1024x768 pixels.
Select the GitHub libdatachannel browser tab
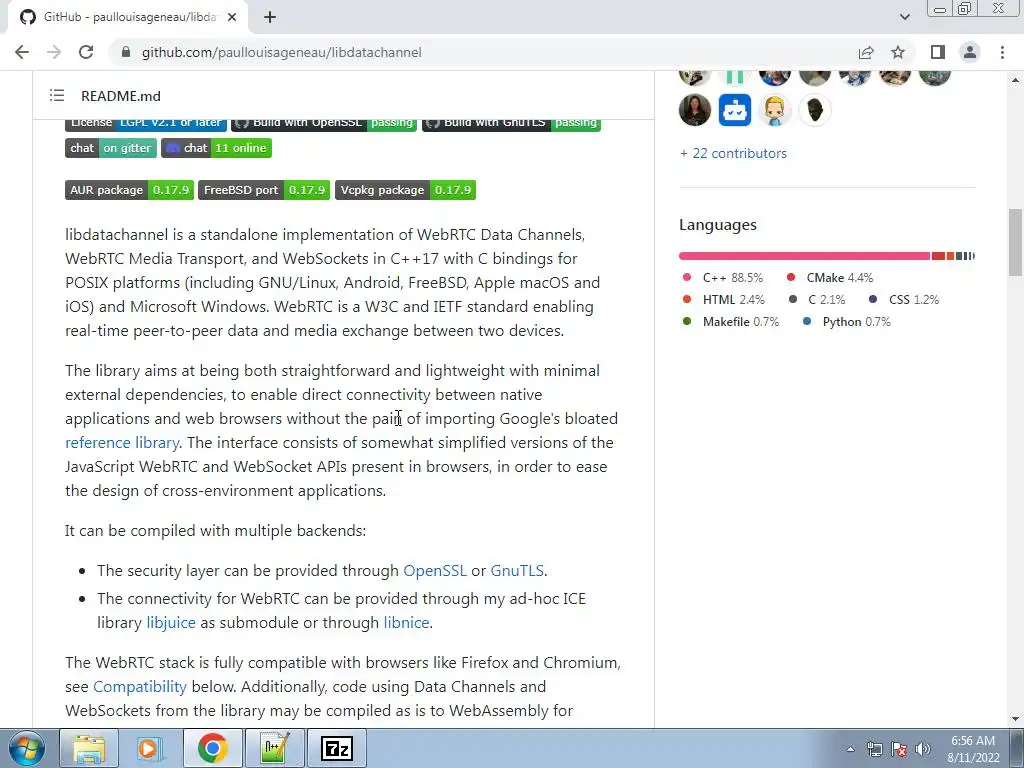click(x=128, y=17)
